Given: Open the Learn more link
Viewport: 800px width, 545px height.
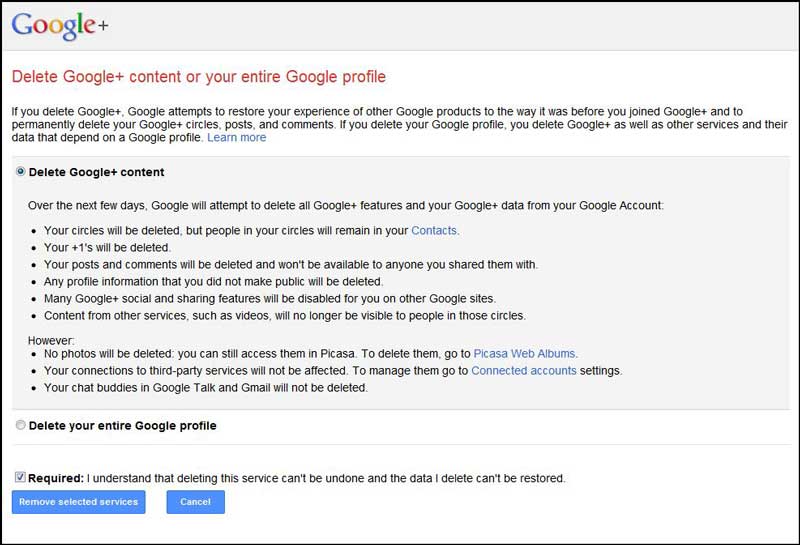Looking at the screenshot, I should point(236,137).
